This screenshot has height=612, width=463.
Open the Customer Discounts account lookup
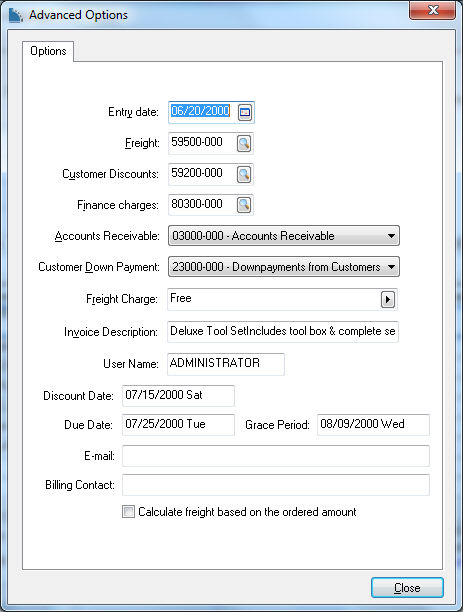[x=244, y=174]
